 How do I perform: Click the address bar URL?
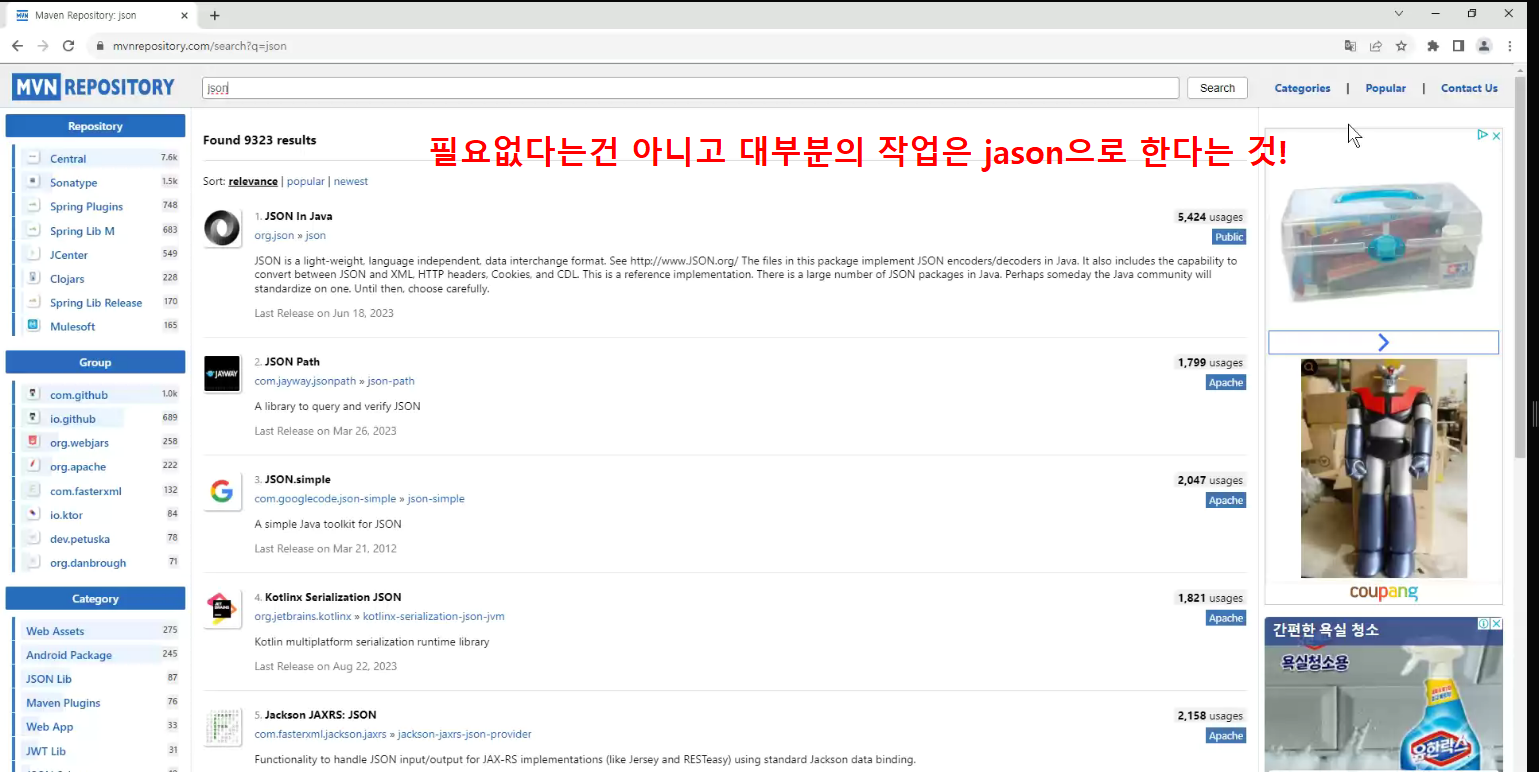tap(200, 46)
